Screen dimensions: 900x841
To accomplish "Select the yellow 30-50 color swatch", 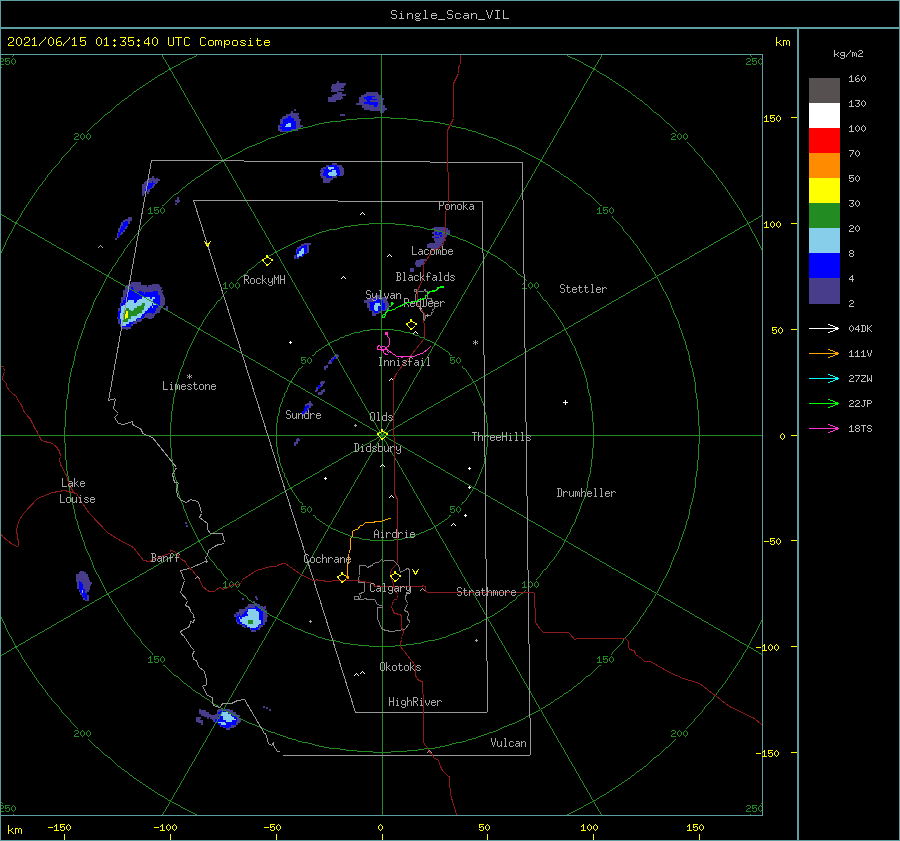I will coord(824,191).
